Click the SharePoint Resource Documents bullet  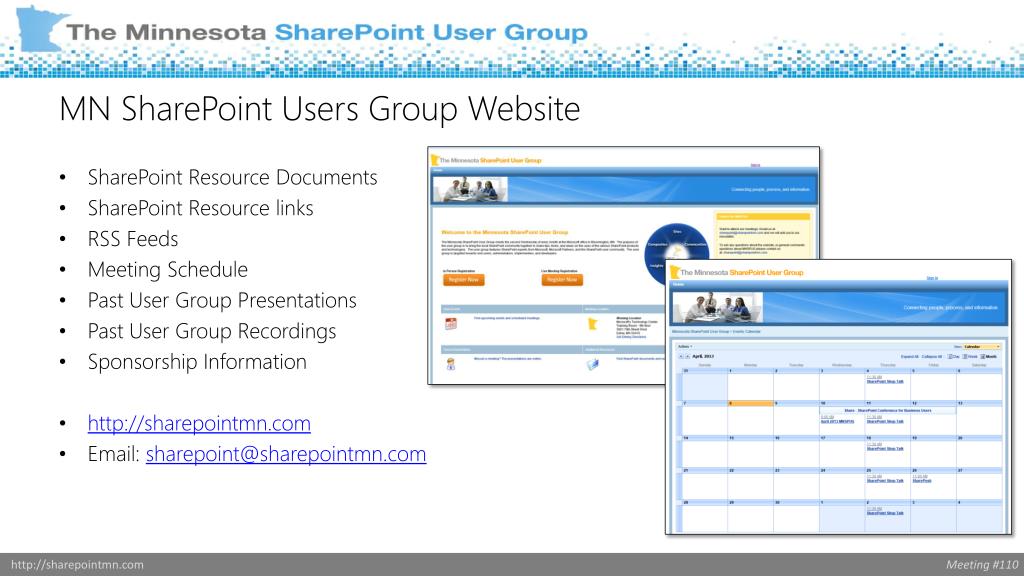click(x=232, y=178)
